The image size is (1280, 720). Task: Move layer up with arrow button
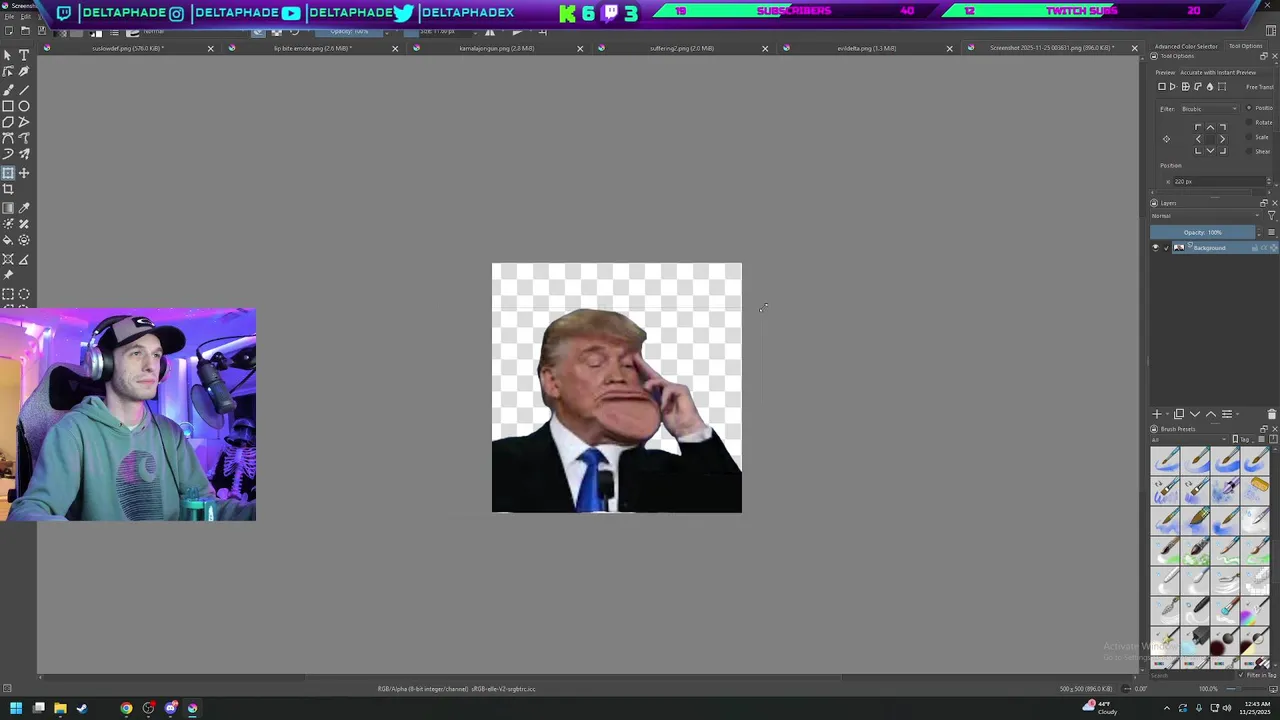point(1211,414)
